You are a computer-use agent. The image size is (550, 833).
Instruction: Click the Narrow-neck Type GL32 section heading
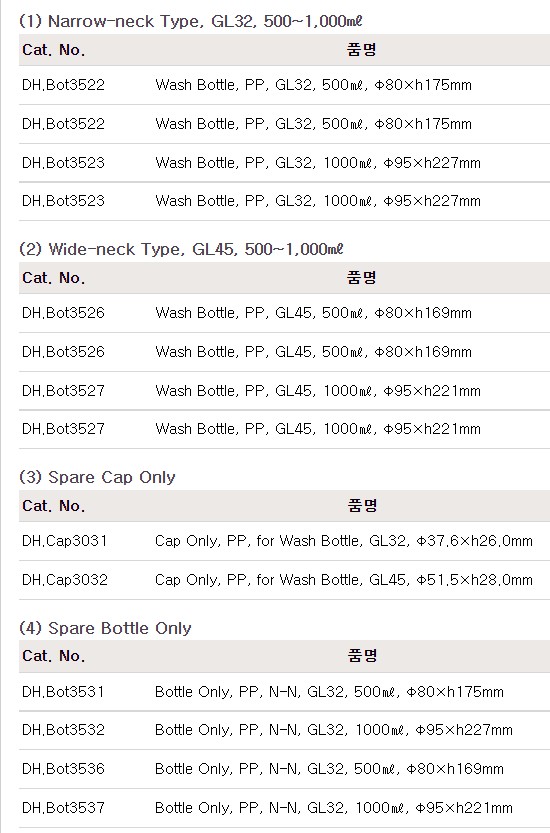point(191,21)
